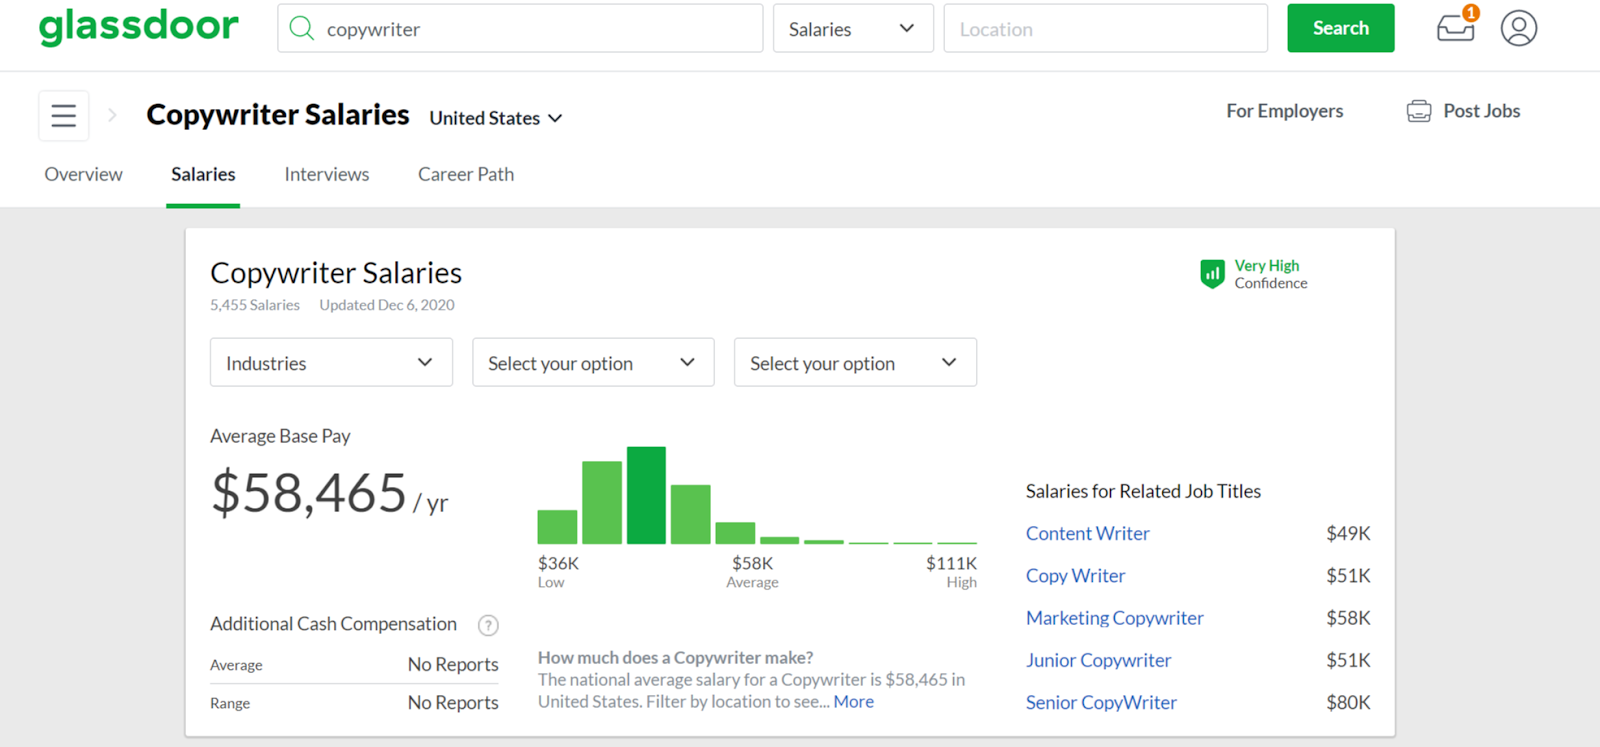The image size is (1600, 747).
Task: Click the tallest histogram bar
Action: coord(646,496)
